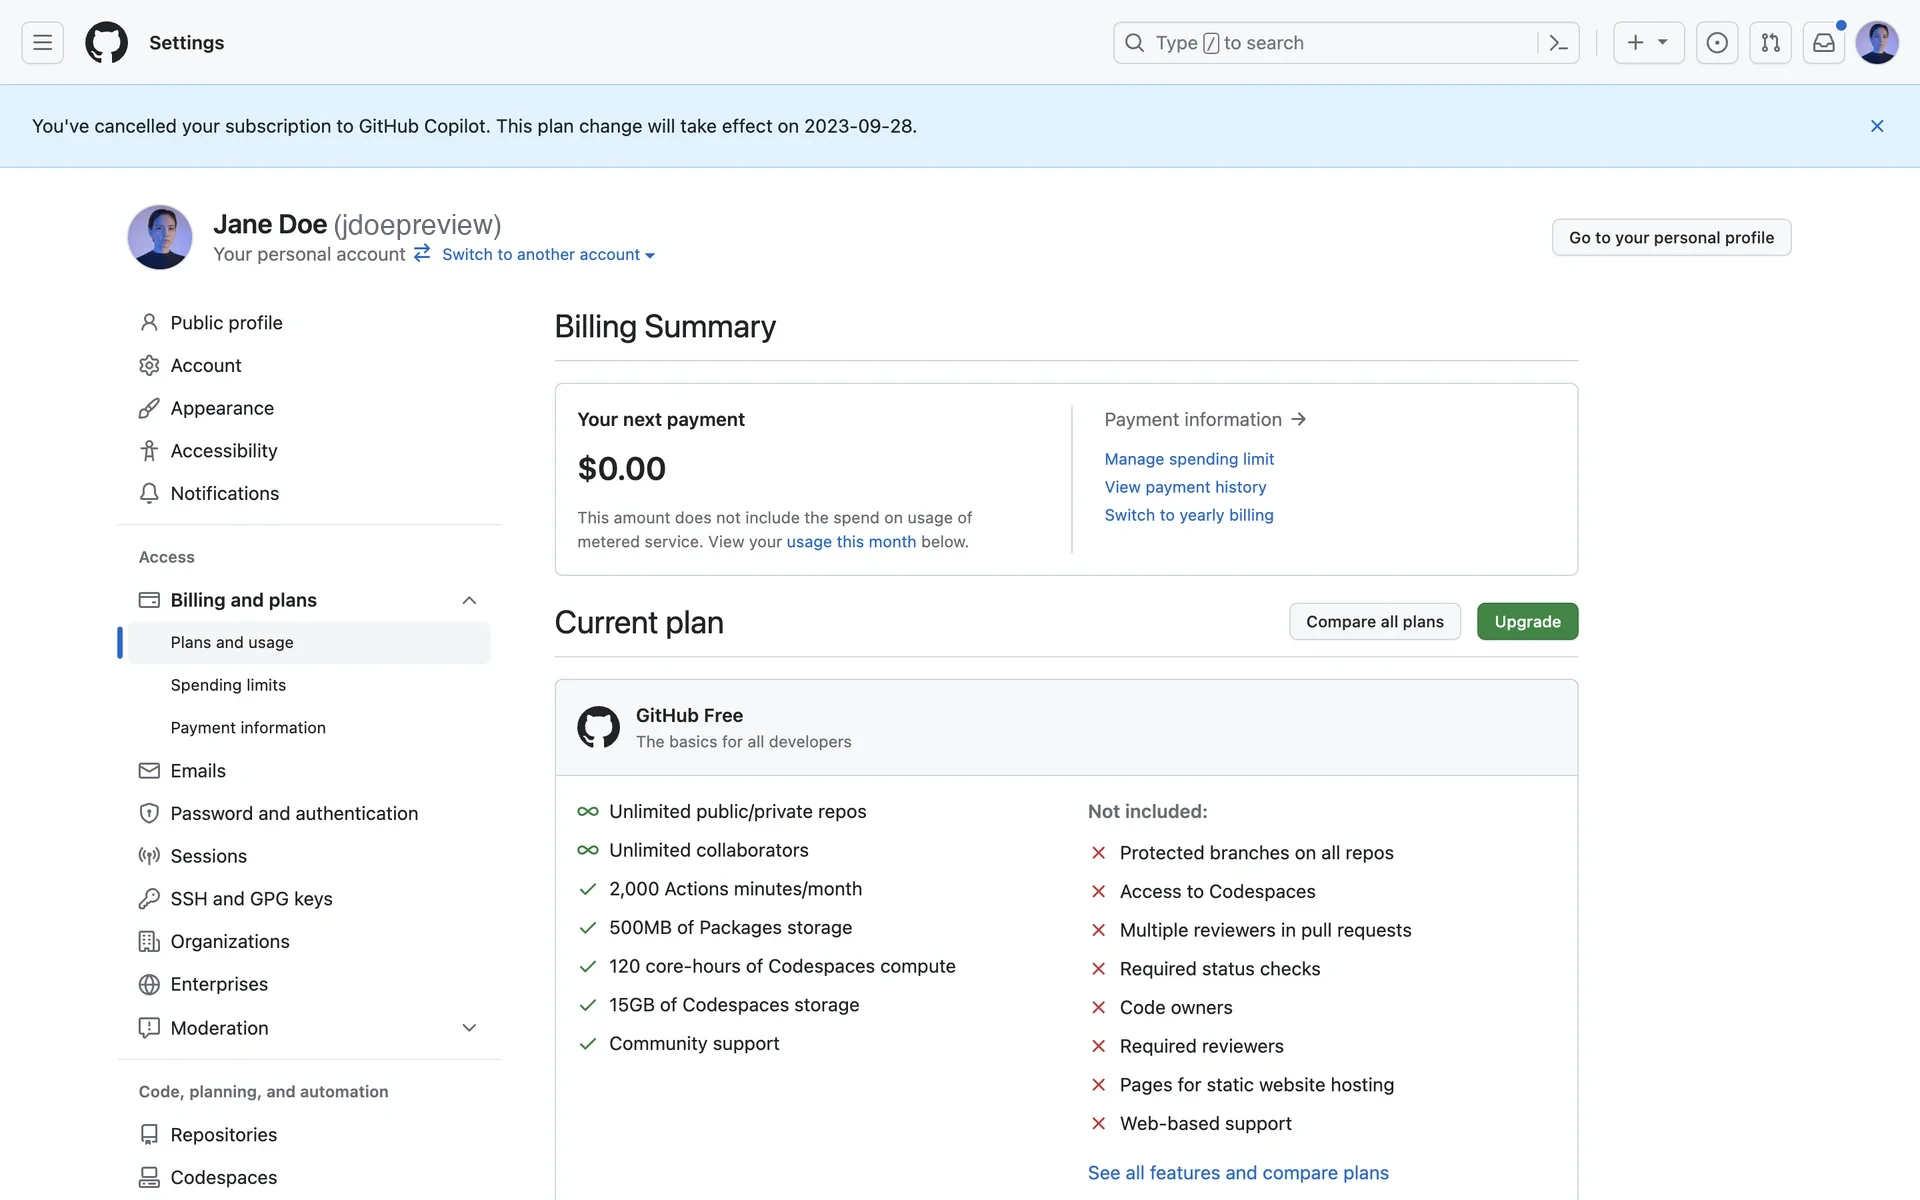Open Switch to another account dropdown
Image resolution: width=1920 pixels, height=1200 pixels.
click(x=548, y=255)
